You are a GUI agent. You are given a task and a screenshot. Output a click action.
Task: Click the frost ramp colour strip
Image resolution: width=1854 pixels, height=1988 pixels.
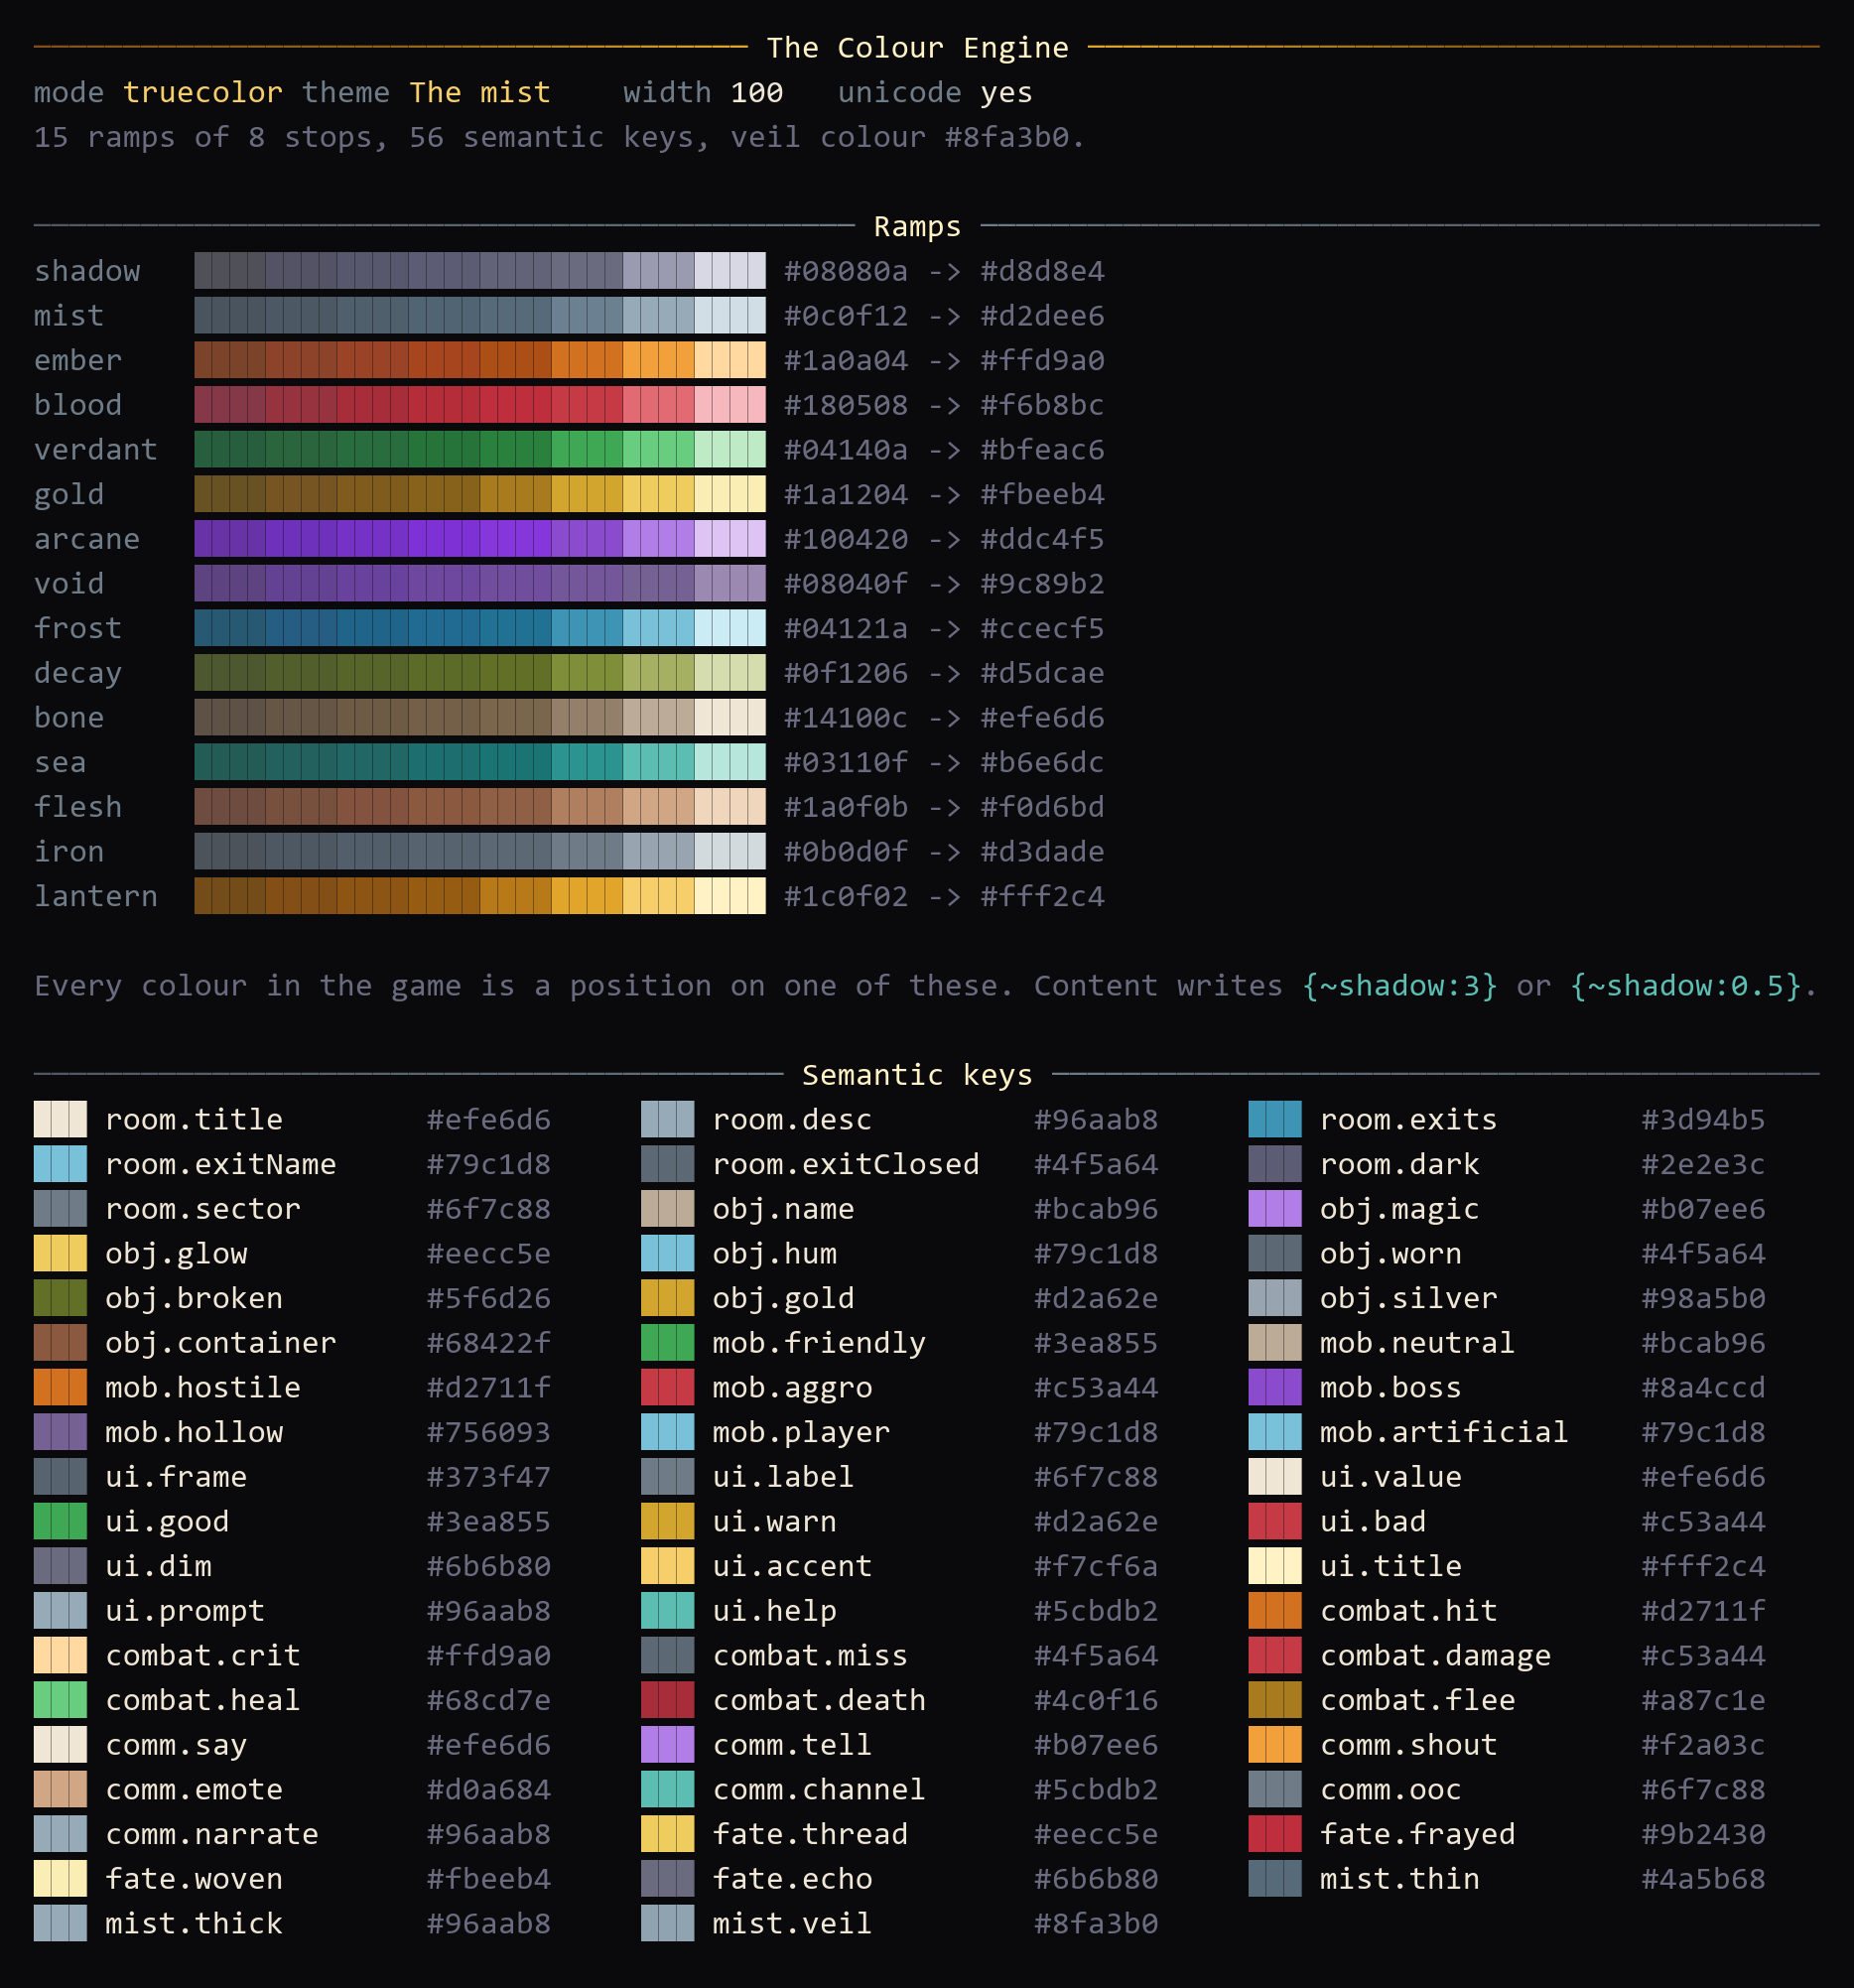(480, 628)
